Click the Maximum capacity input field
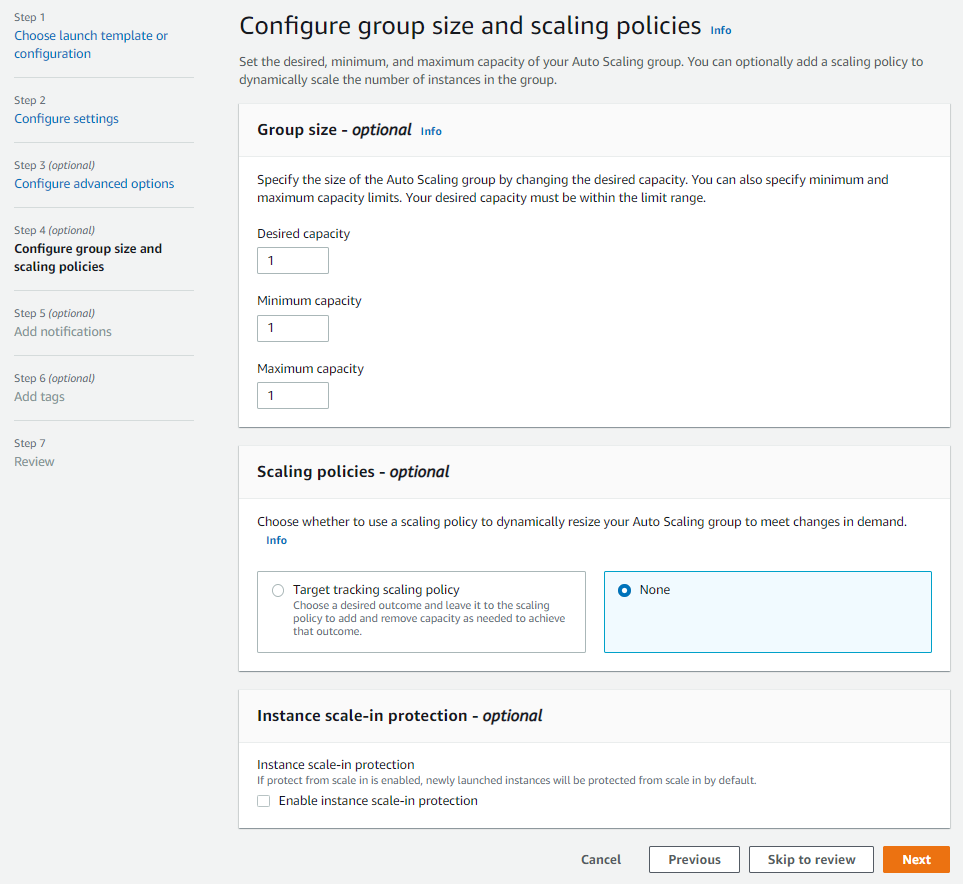Screen dimensions: 963x884 [x=293, y=396]
